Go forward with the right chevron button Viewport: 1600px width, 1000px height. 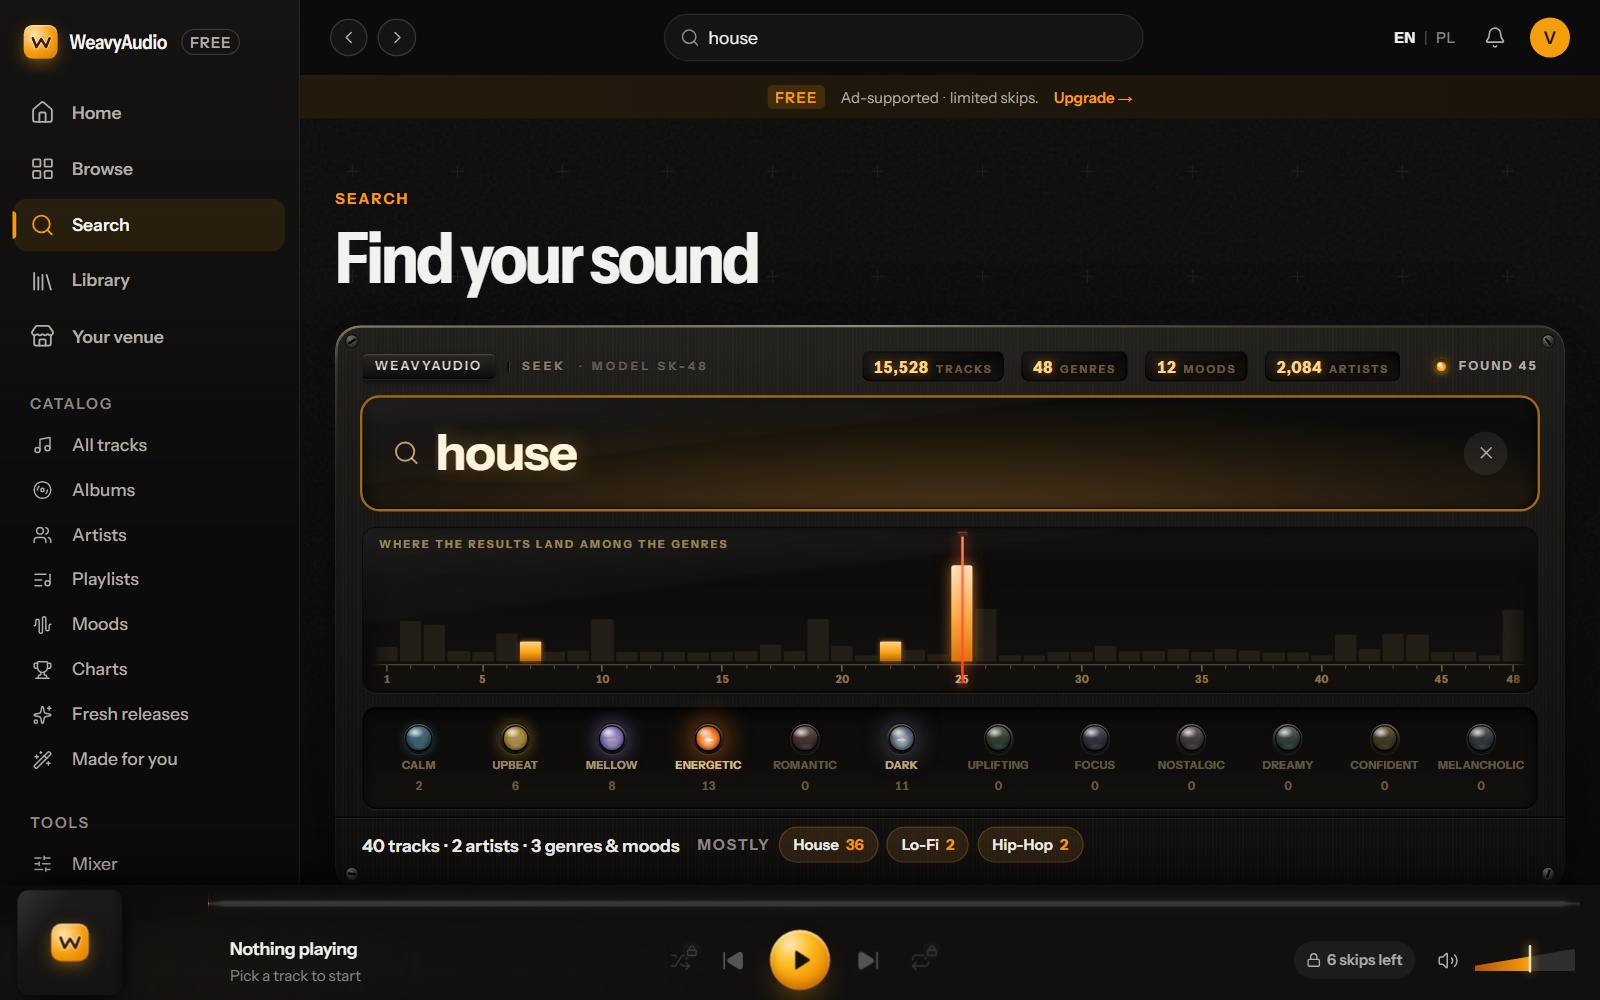(397, 38)
